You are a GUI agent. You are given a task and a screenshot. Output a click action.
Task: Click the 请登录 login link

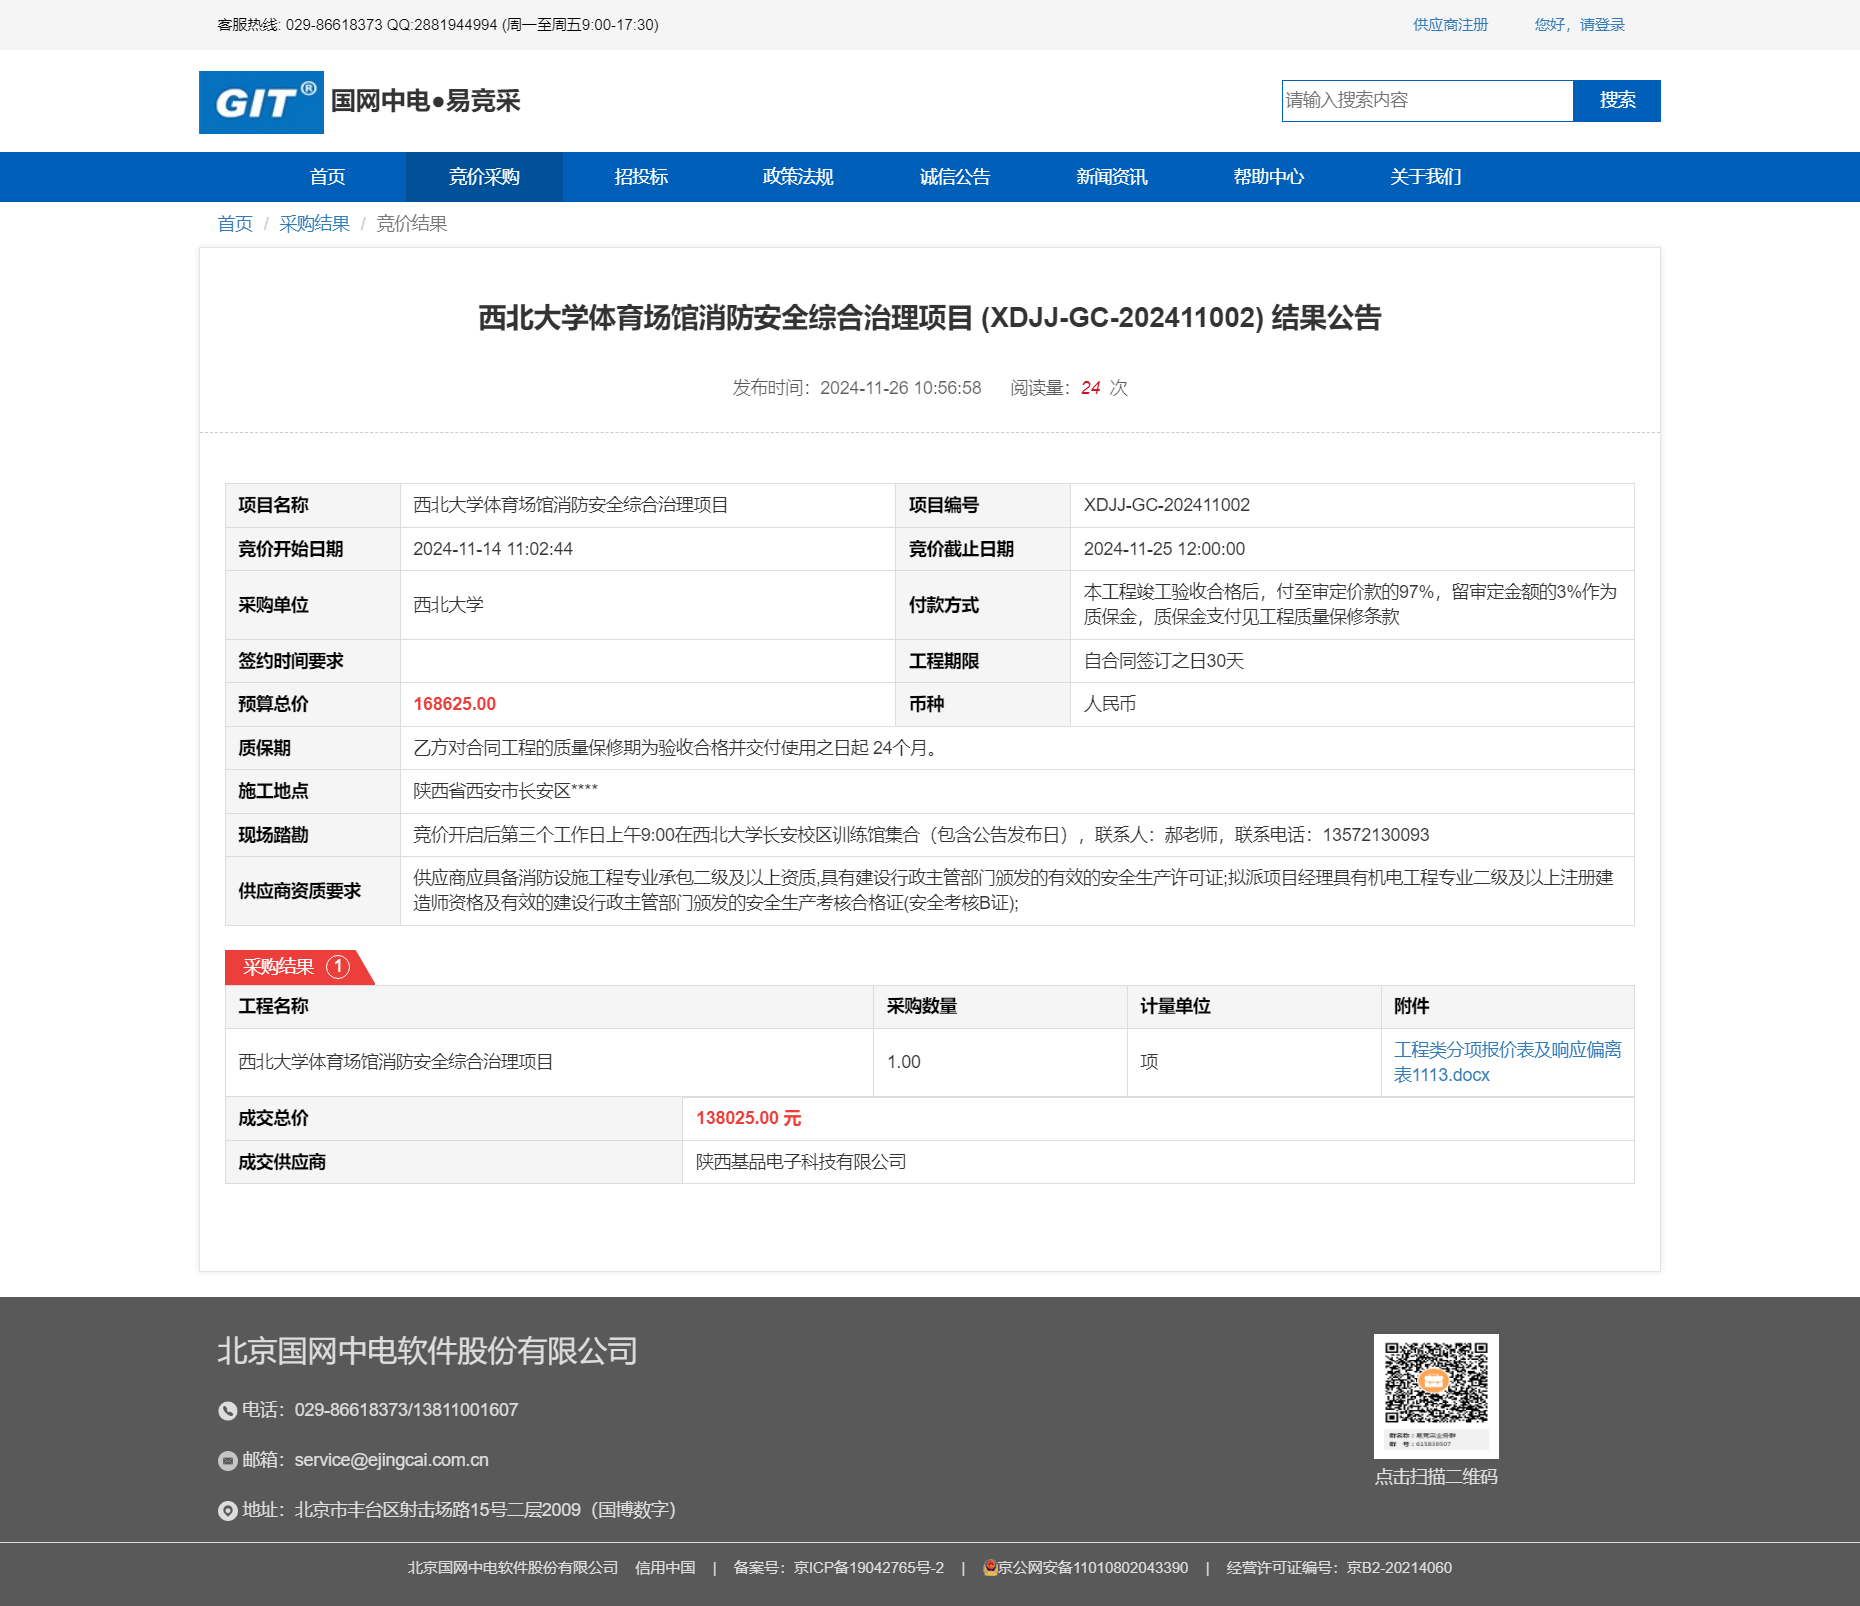coord(1602,25)
